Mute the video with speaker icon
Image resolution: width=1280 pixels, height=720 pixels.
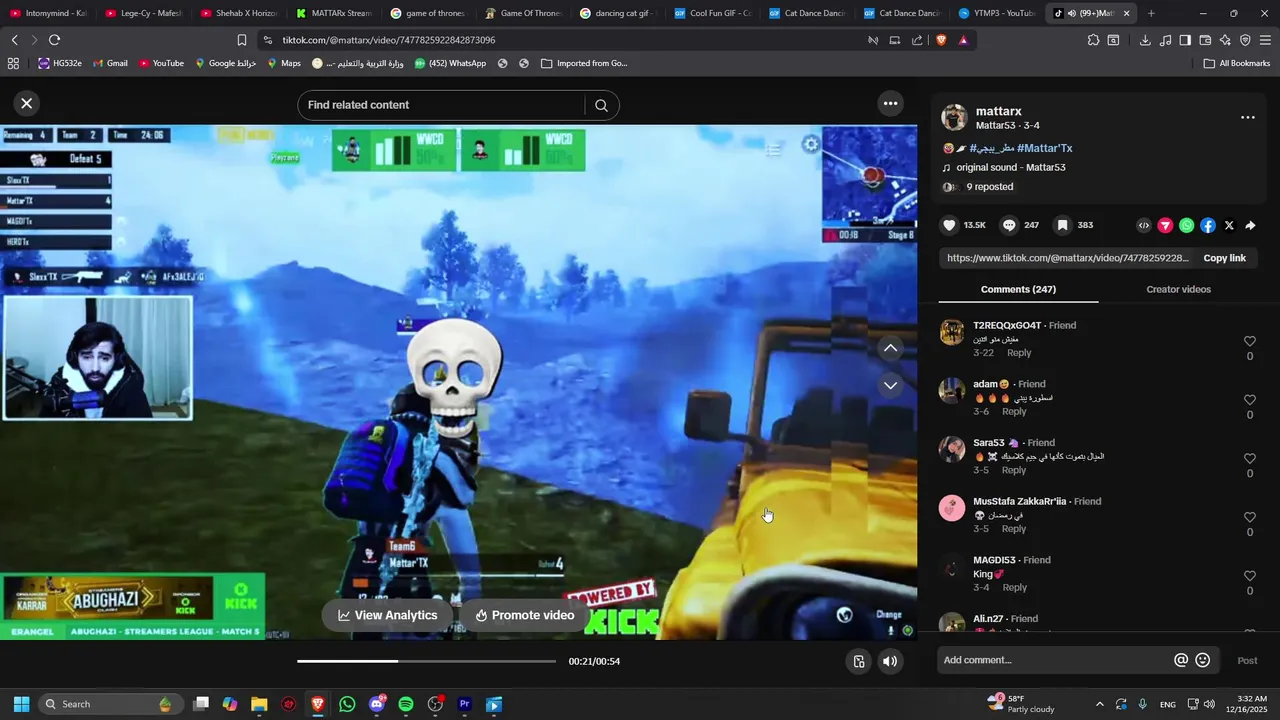coord(890,661)
